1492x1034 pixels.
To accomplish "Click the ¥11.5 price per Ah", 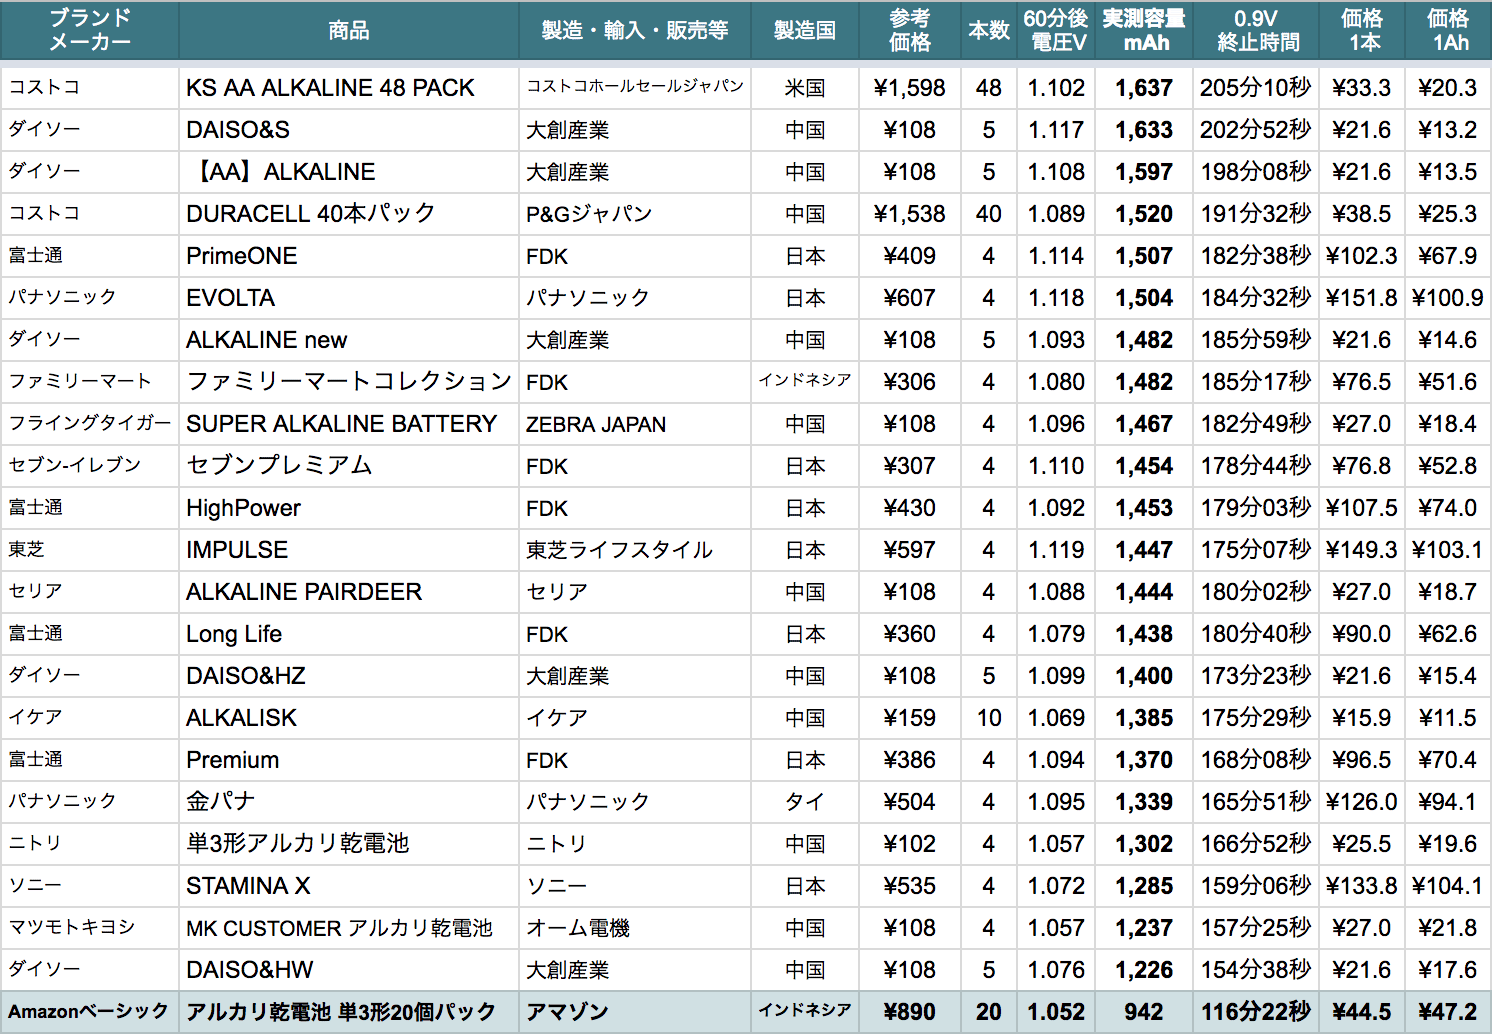I will coord(1448,718).
